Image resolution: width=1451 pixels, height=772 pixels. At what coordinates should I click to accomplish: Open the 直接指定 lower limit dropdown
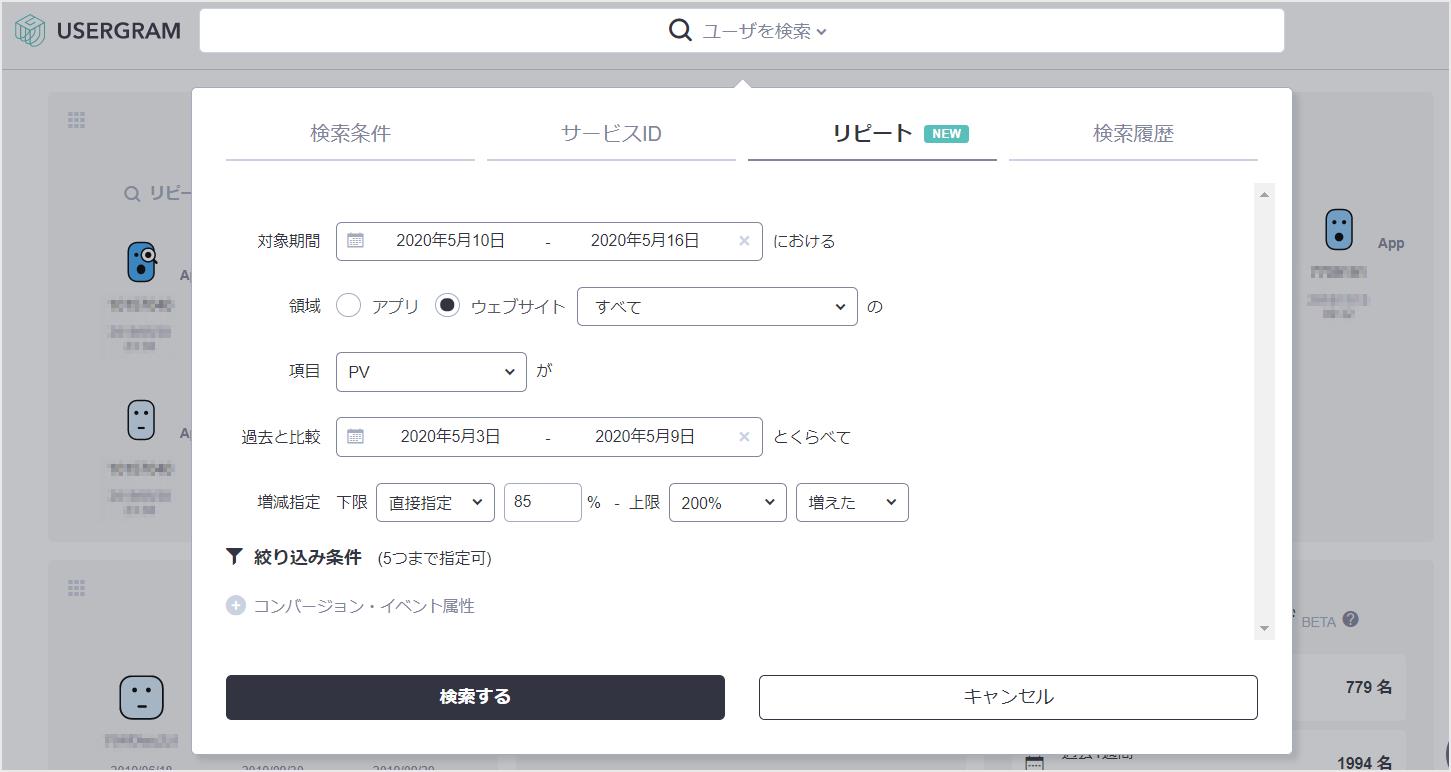tap(435, 503)
